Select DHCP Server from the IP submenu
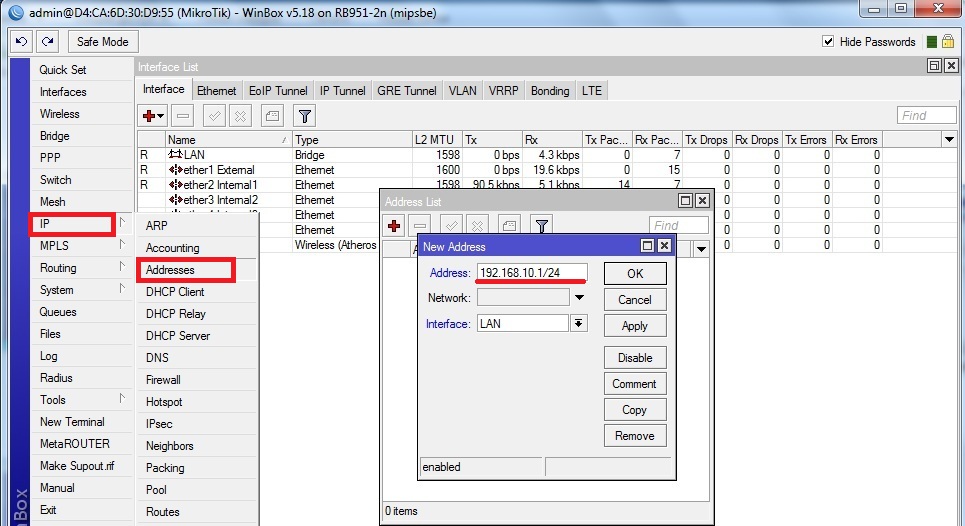The width and height of the screenshot is (965, 526). pos(178,336)
